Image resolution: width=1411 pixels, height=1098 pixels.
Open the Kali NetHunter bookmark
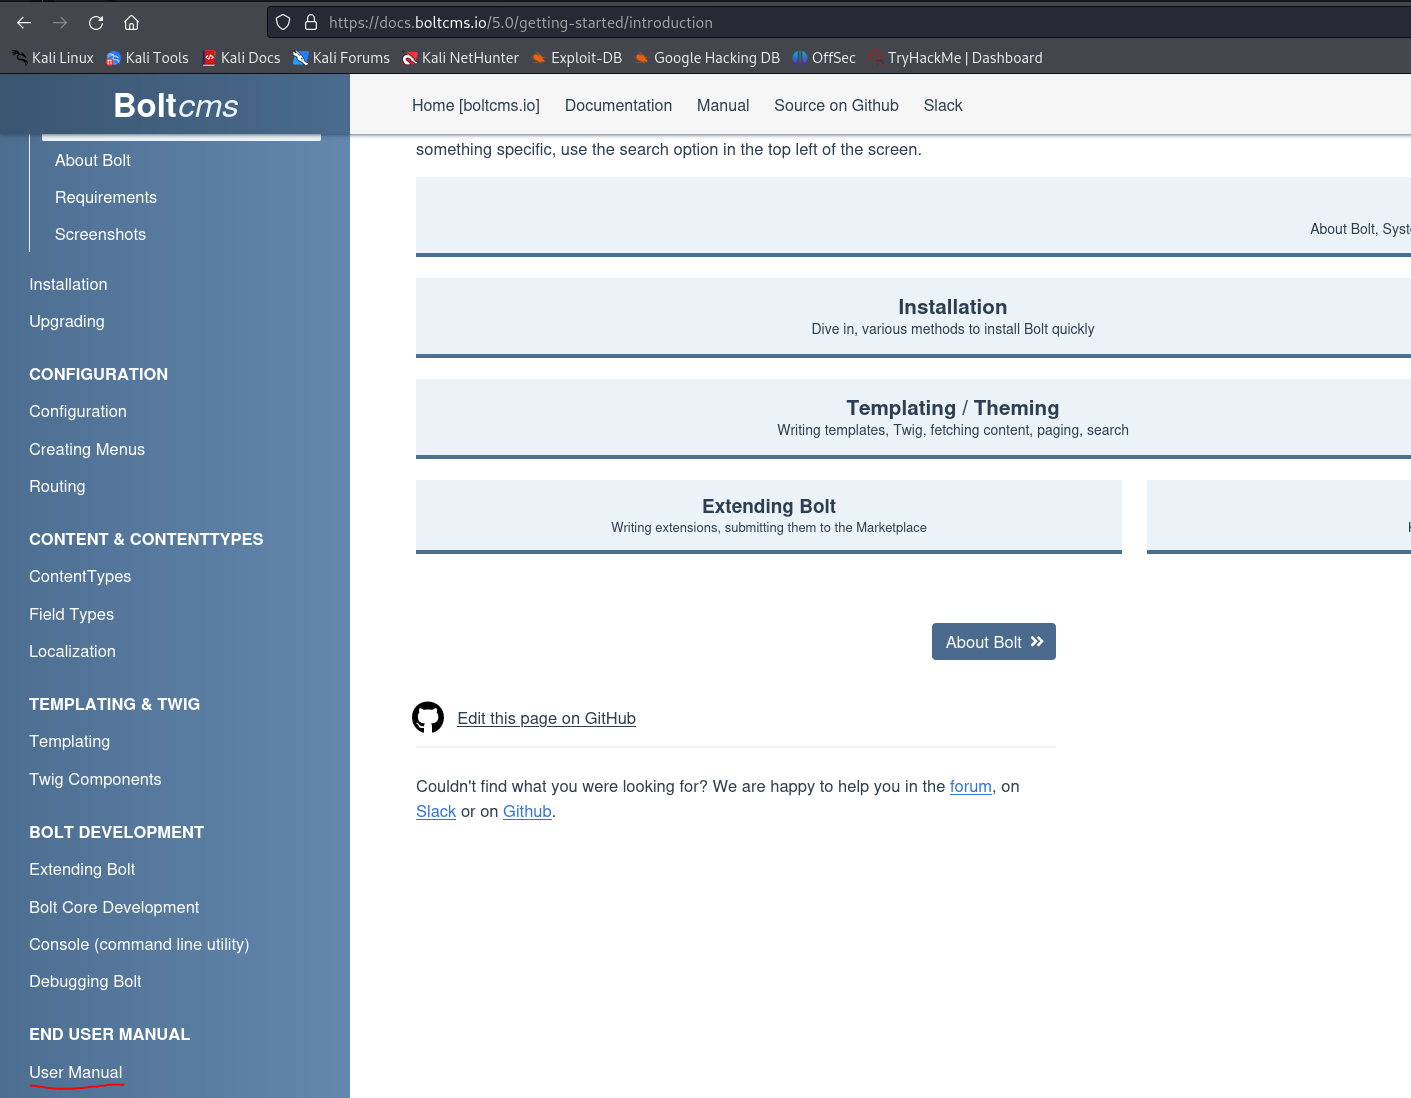pyautogui.click(x=460, y=58)
